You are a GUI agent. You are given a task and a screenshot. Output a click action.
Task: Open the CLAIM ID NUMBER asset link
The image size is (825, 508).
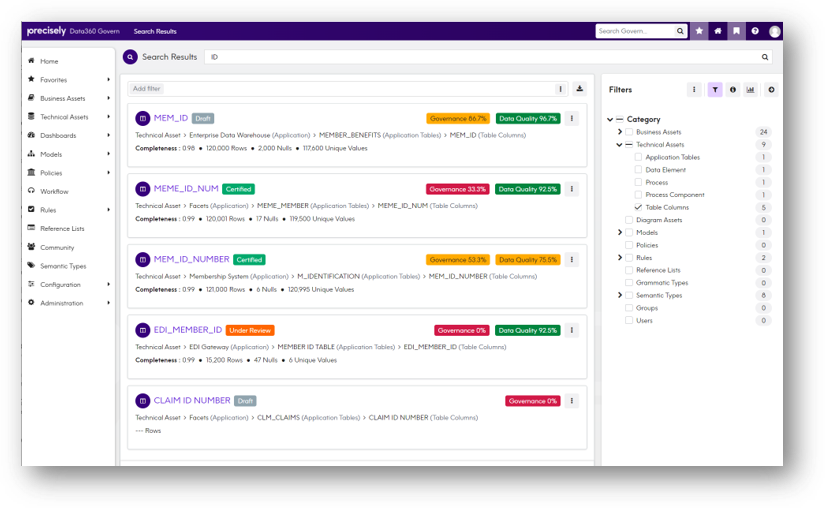click(192, 401)
